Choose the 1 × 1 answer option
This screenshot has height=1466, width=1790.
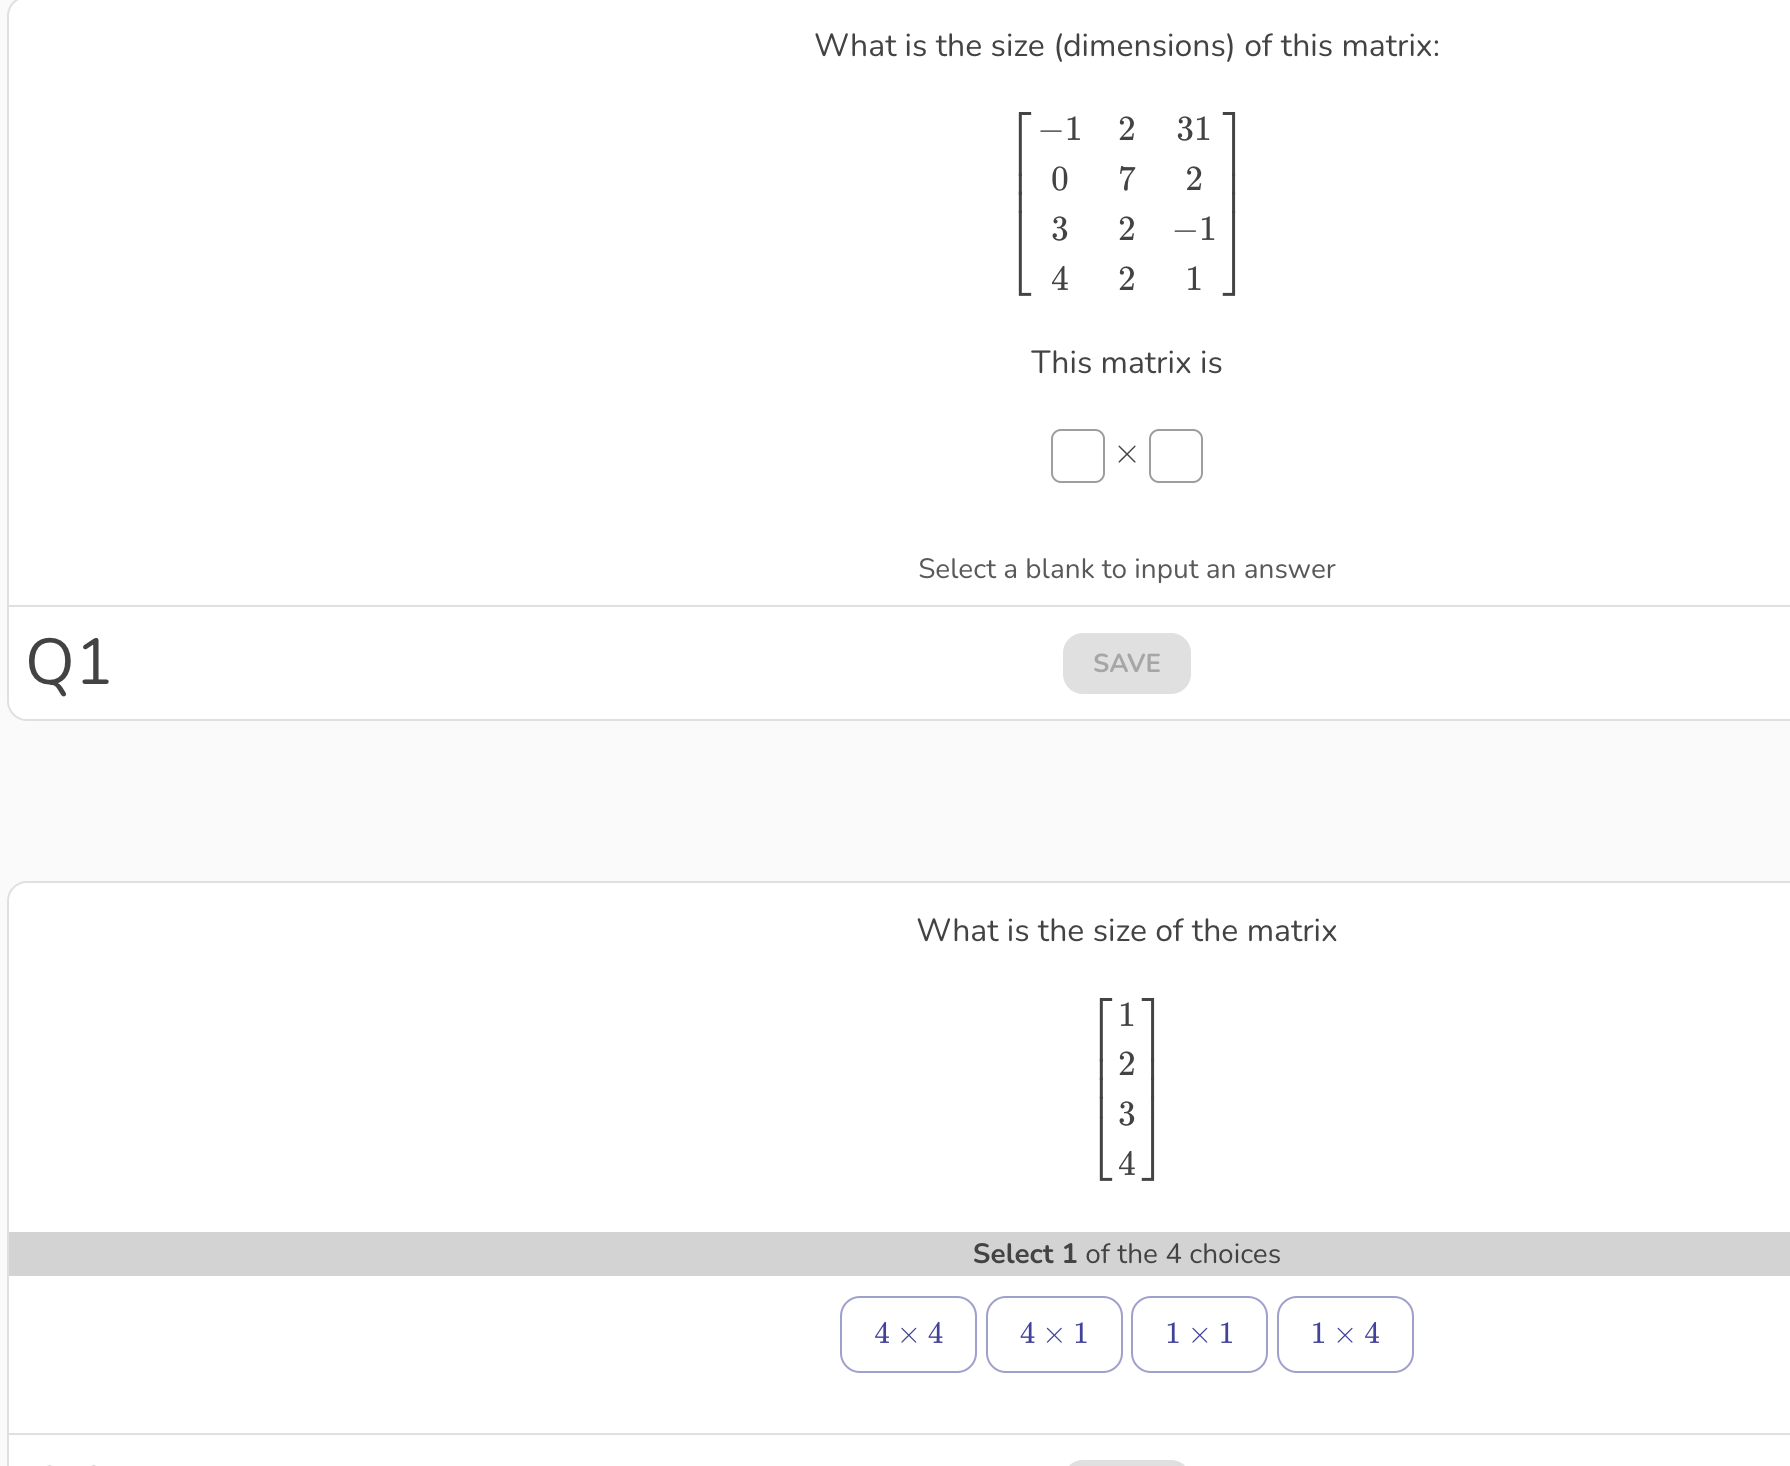click(x=1199, y=1334)
